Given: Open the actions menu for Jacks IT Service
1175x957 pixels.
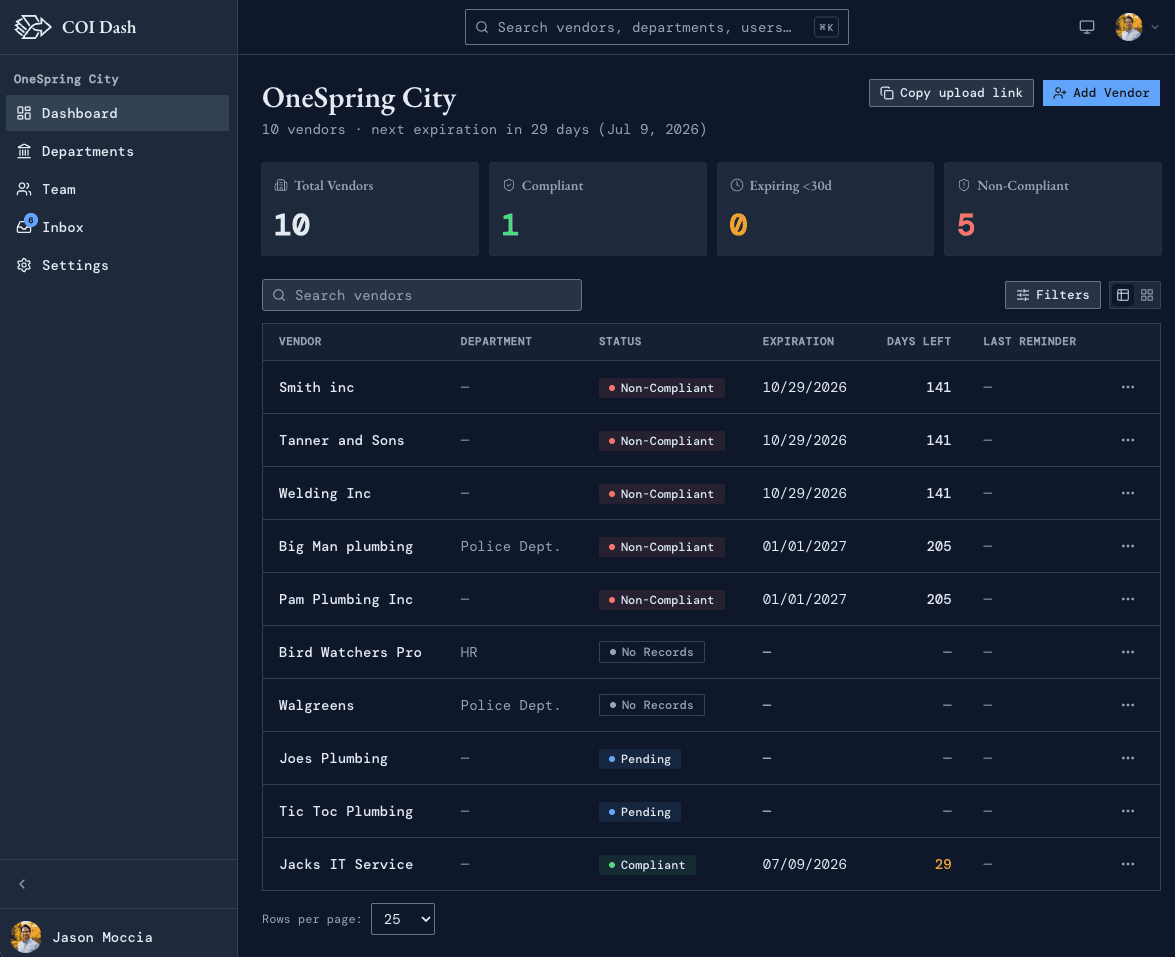Looking at the screenshot, I should (x=1128, y=864).
